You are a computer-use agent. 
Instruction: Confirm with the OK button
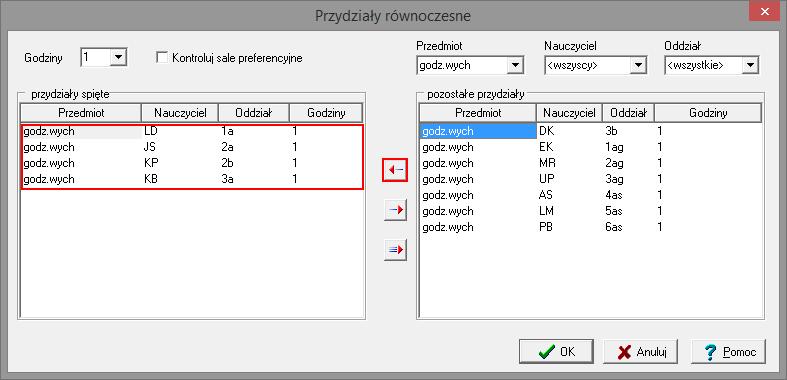[x=556, y=351]
